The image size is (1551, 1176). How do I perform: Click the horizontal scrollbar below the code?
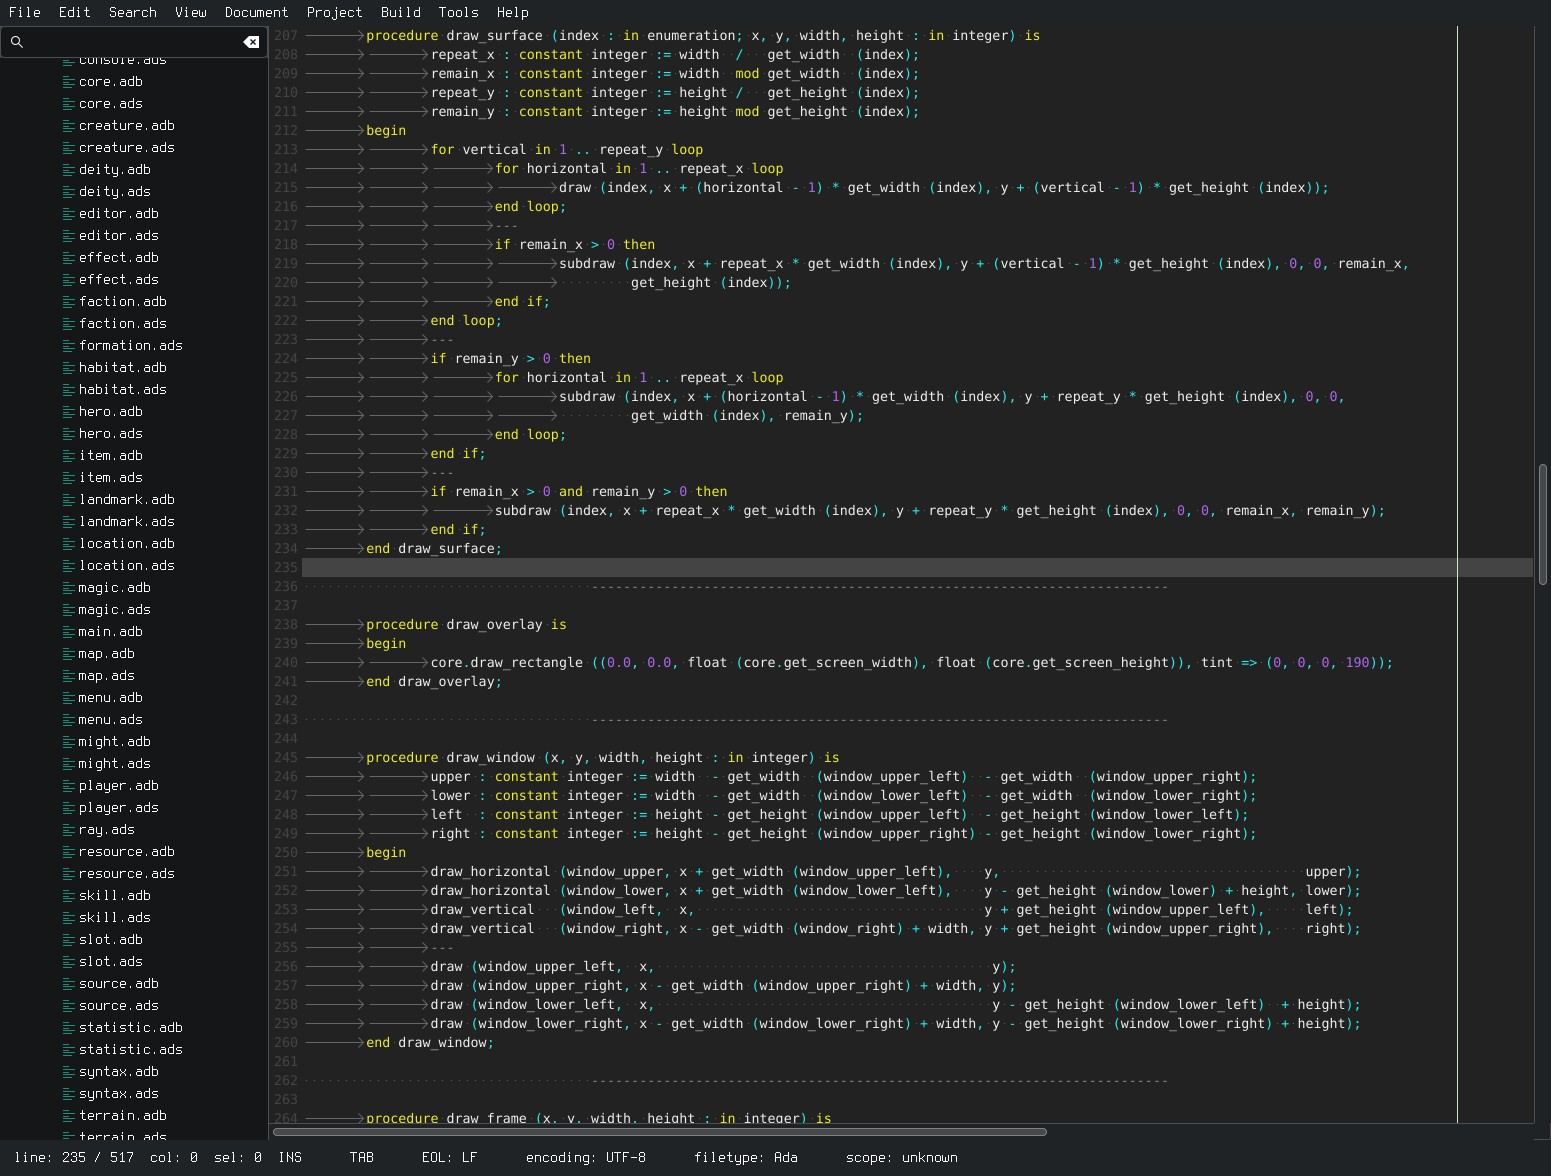tap(660, 1132)
